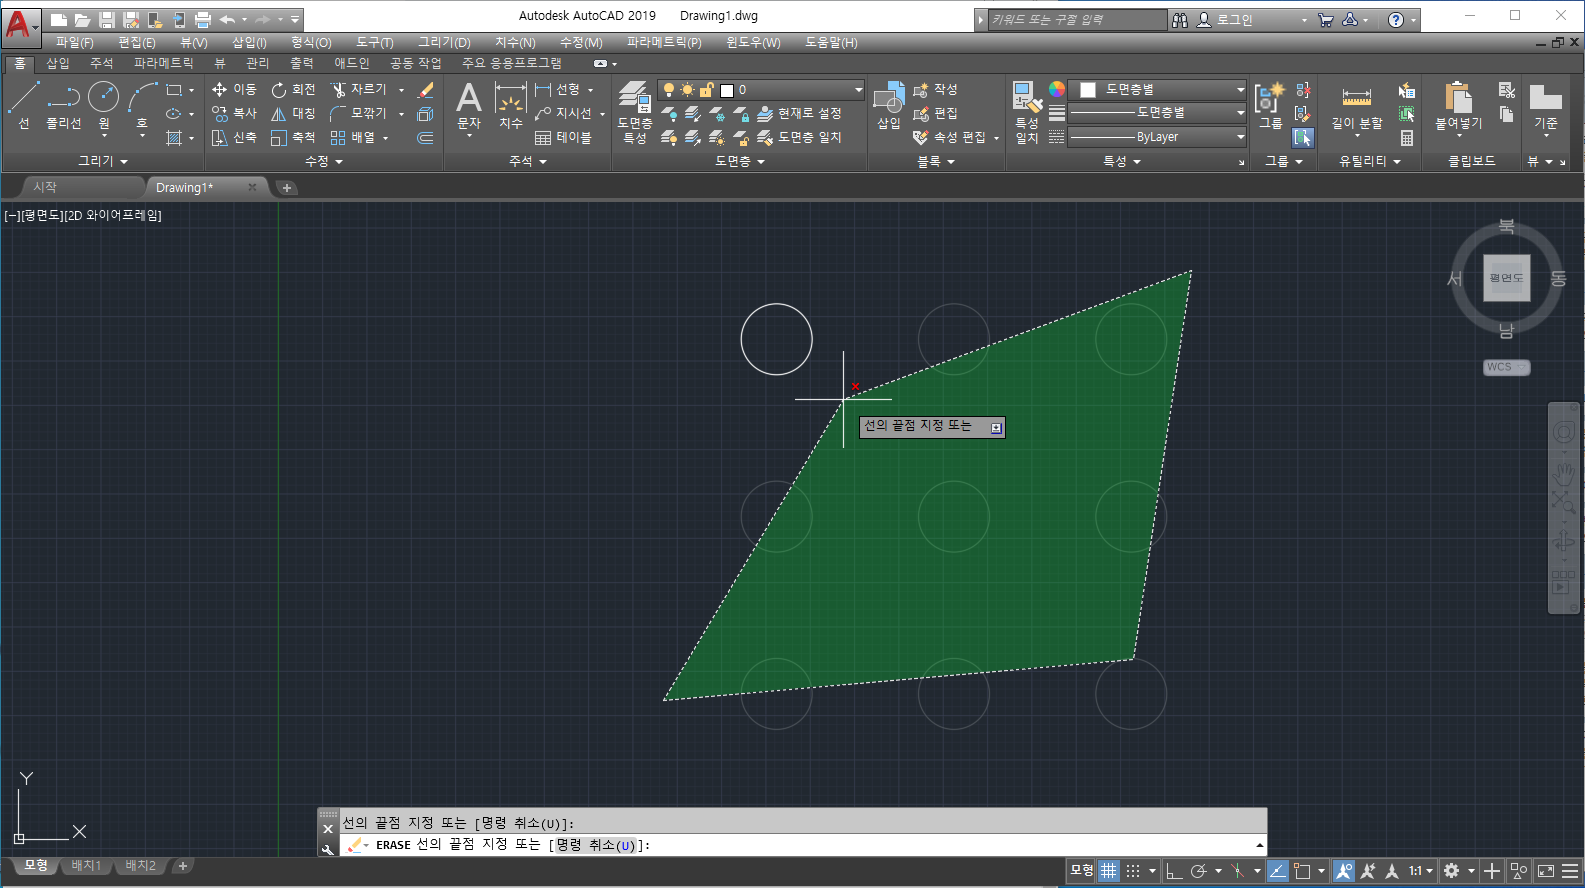The image size is (1585, 888).
Task: Click the Array (배열) tool
Action: click(352, 137)
